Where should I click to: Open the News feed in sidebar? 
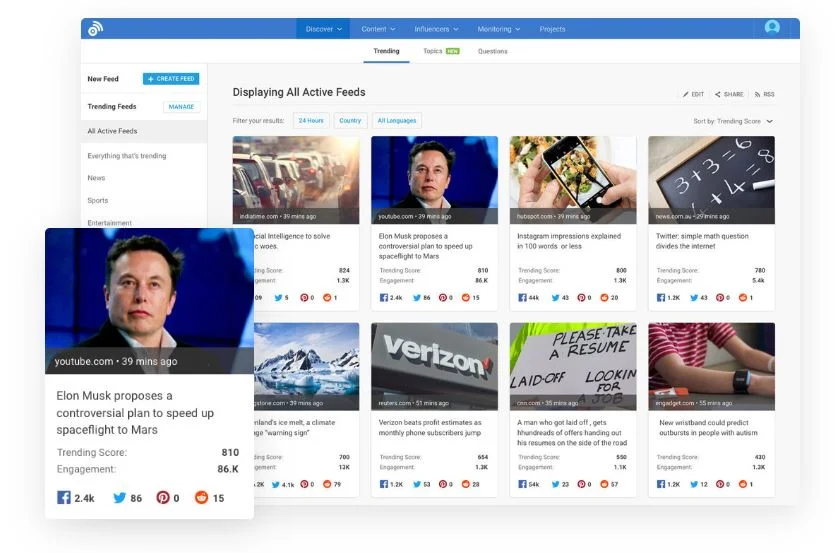tap(96, 178)
